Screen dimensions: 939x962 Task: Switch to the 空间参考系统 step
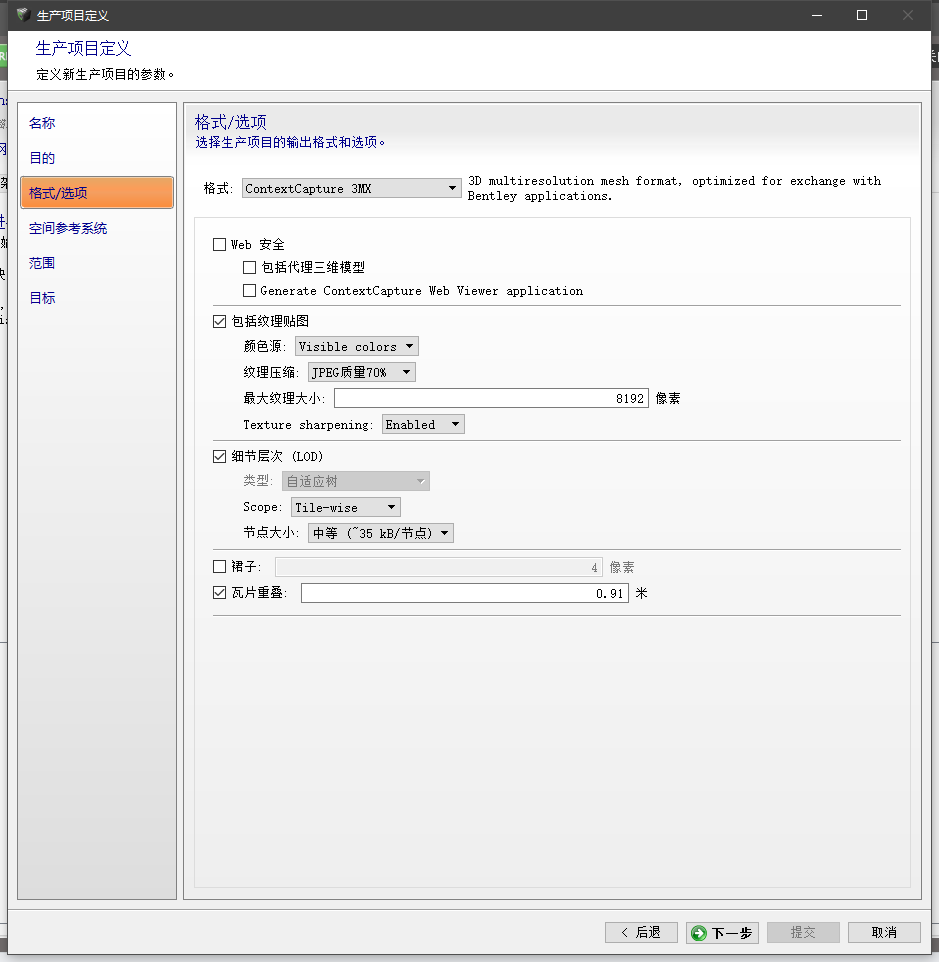click(68, 228)
